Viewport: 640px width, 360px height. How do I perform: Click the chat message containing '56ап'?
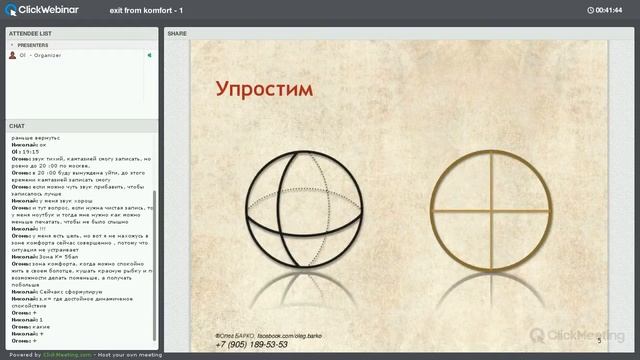point(45,257)
